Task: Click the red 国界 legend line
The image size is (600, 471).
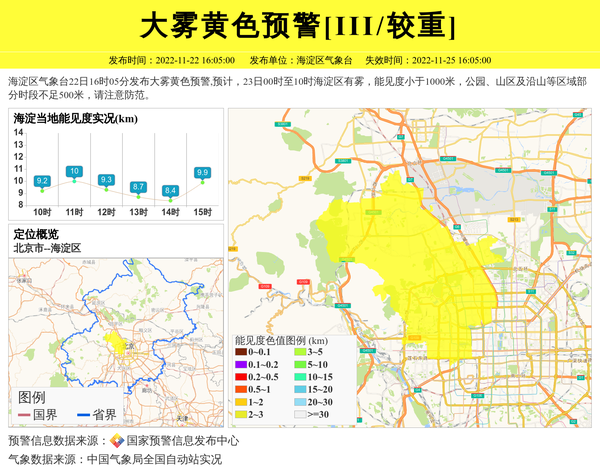Action: (x=24, y=415)
